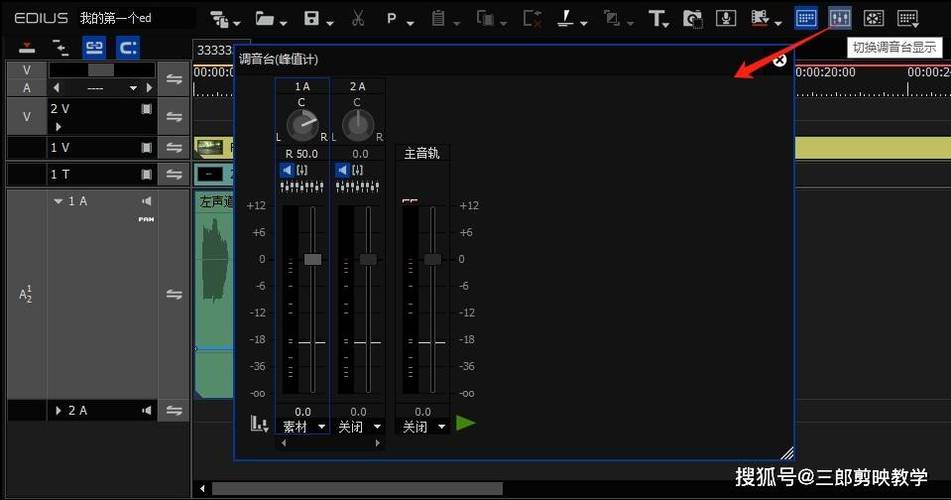Click the keyboard layout toolbar icon
951x500 pixels.
point(908,18)
